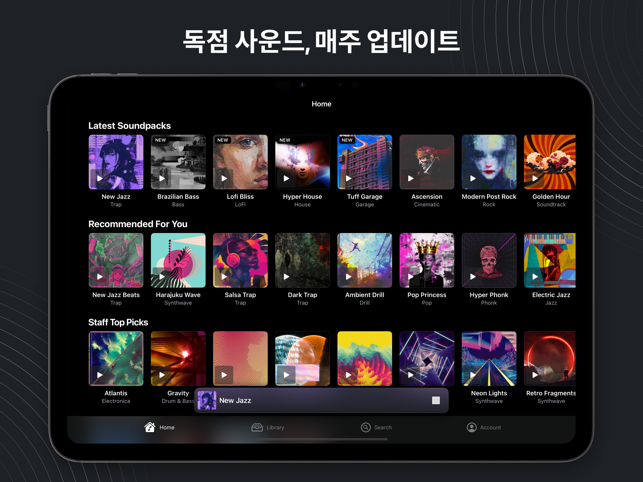Play the Ambient Drill preview

(349, 277)
